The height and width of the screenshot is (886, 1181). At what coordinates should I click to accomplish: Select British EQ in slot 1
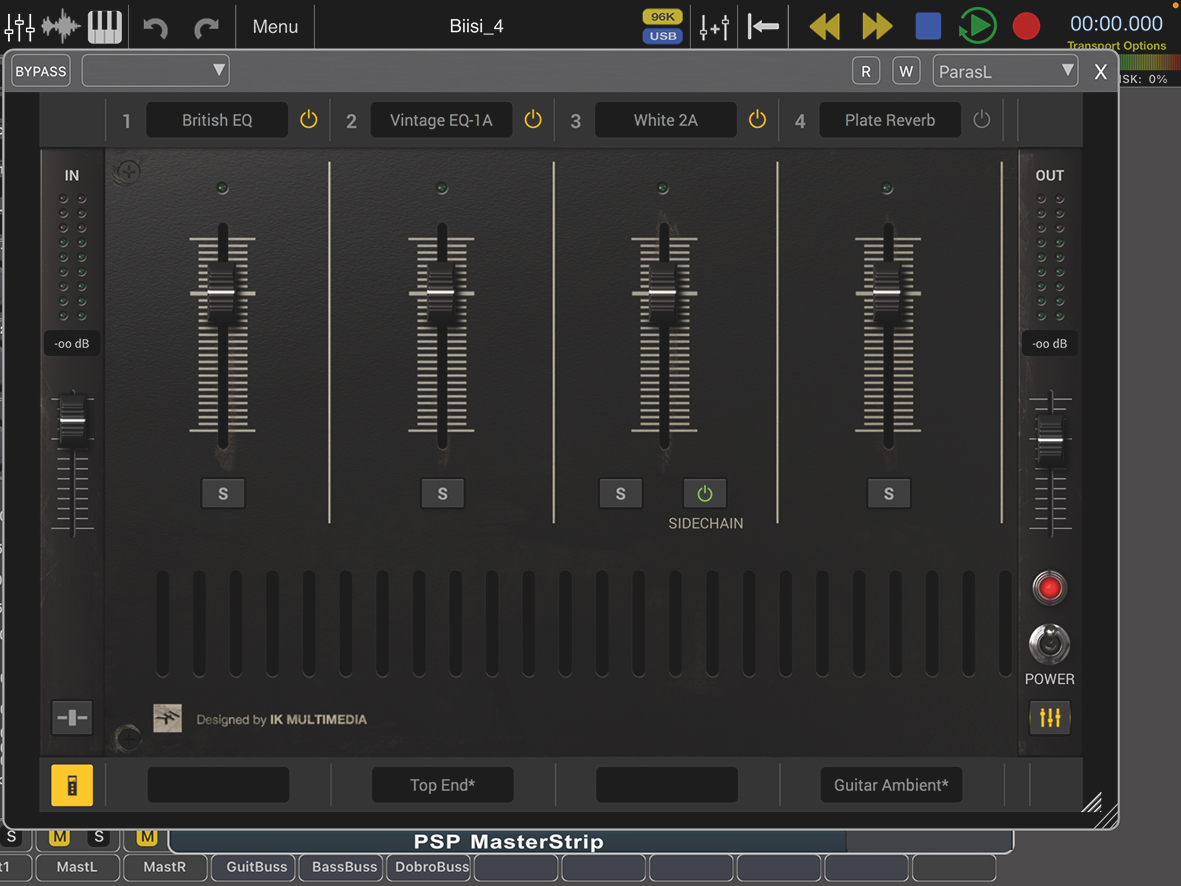[217, 120]
